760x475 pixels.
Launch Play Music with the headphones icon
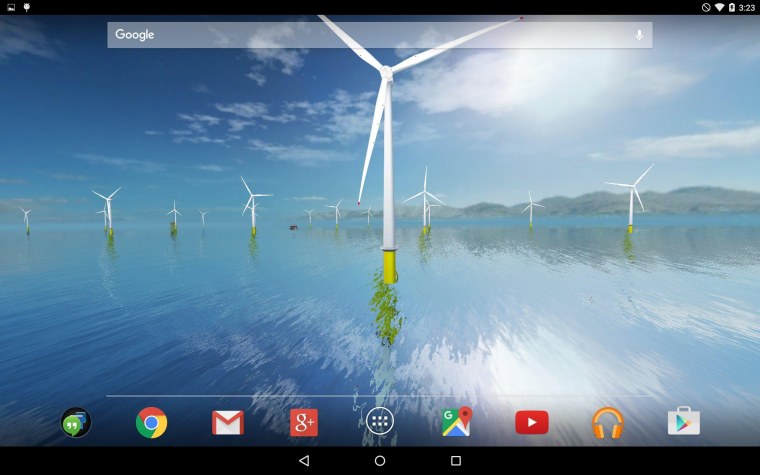coord(608,422)
